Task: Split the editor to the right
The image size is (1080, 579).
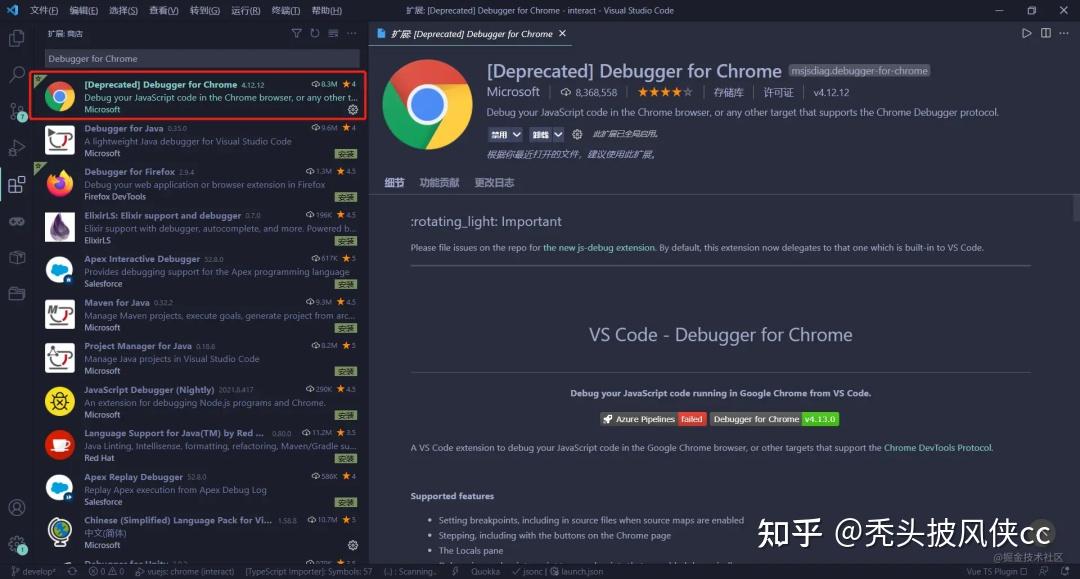Action: click(1046, 33)
